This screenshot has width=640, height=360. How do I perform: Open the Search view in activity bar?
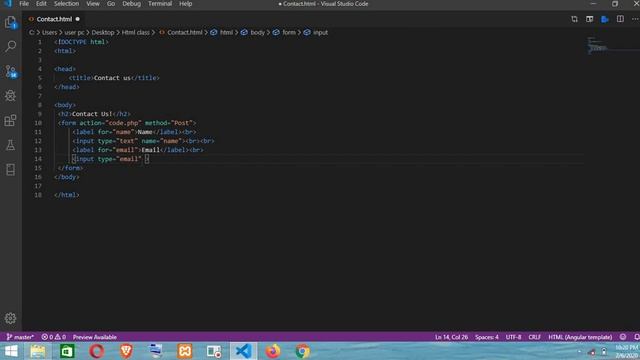pos(11,46)
